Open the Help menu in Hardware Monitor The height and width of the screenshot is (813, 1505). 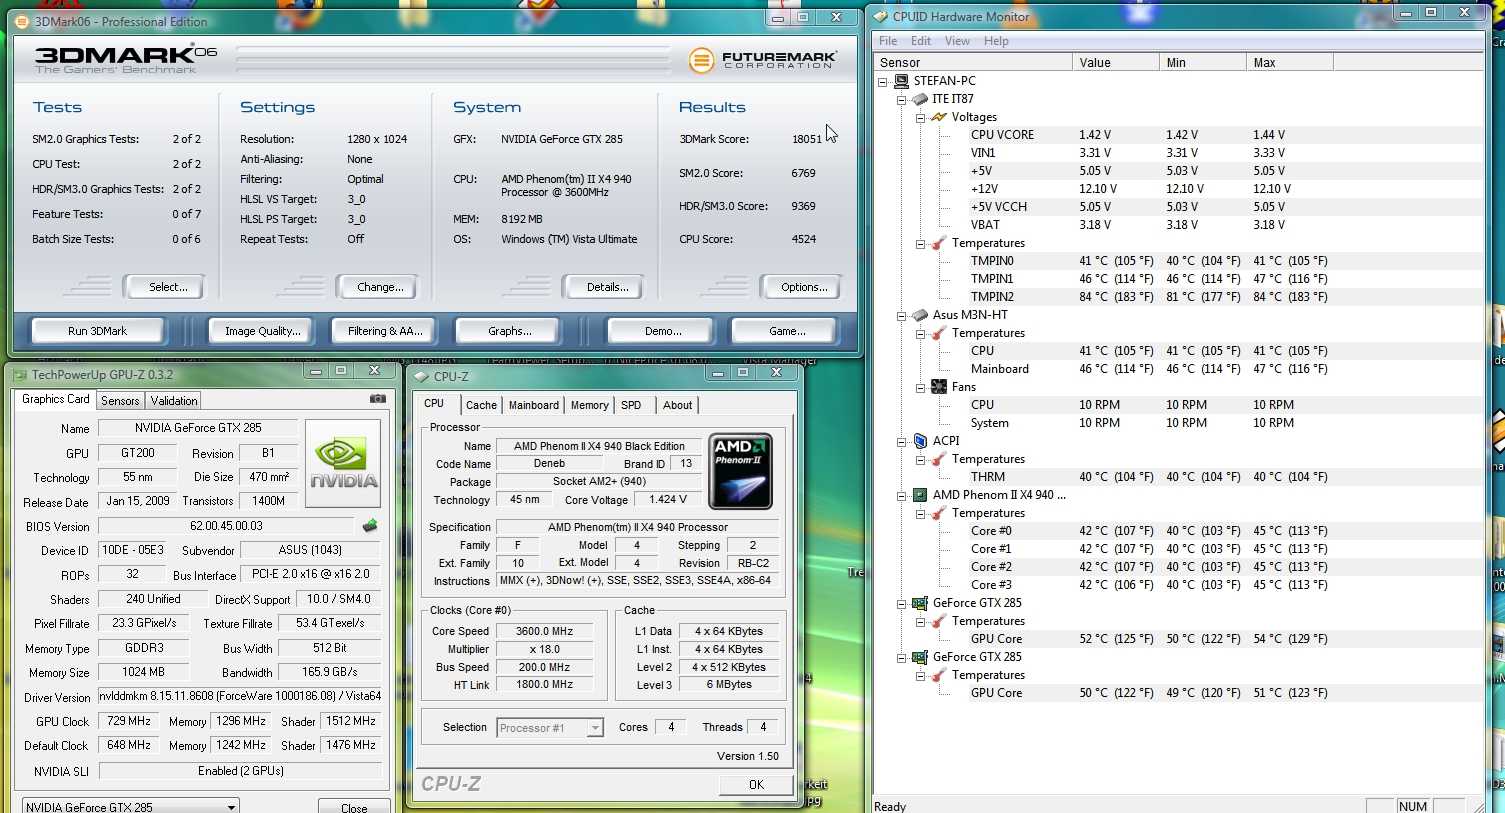click(x=996, y=41)
